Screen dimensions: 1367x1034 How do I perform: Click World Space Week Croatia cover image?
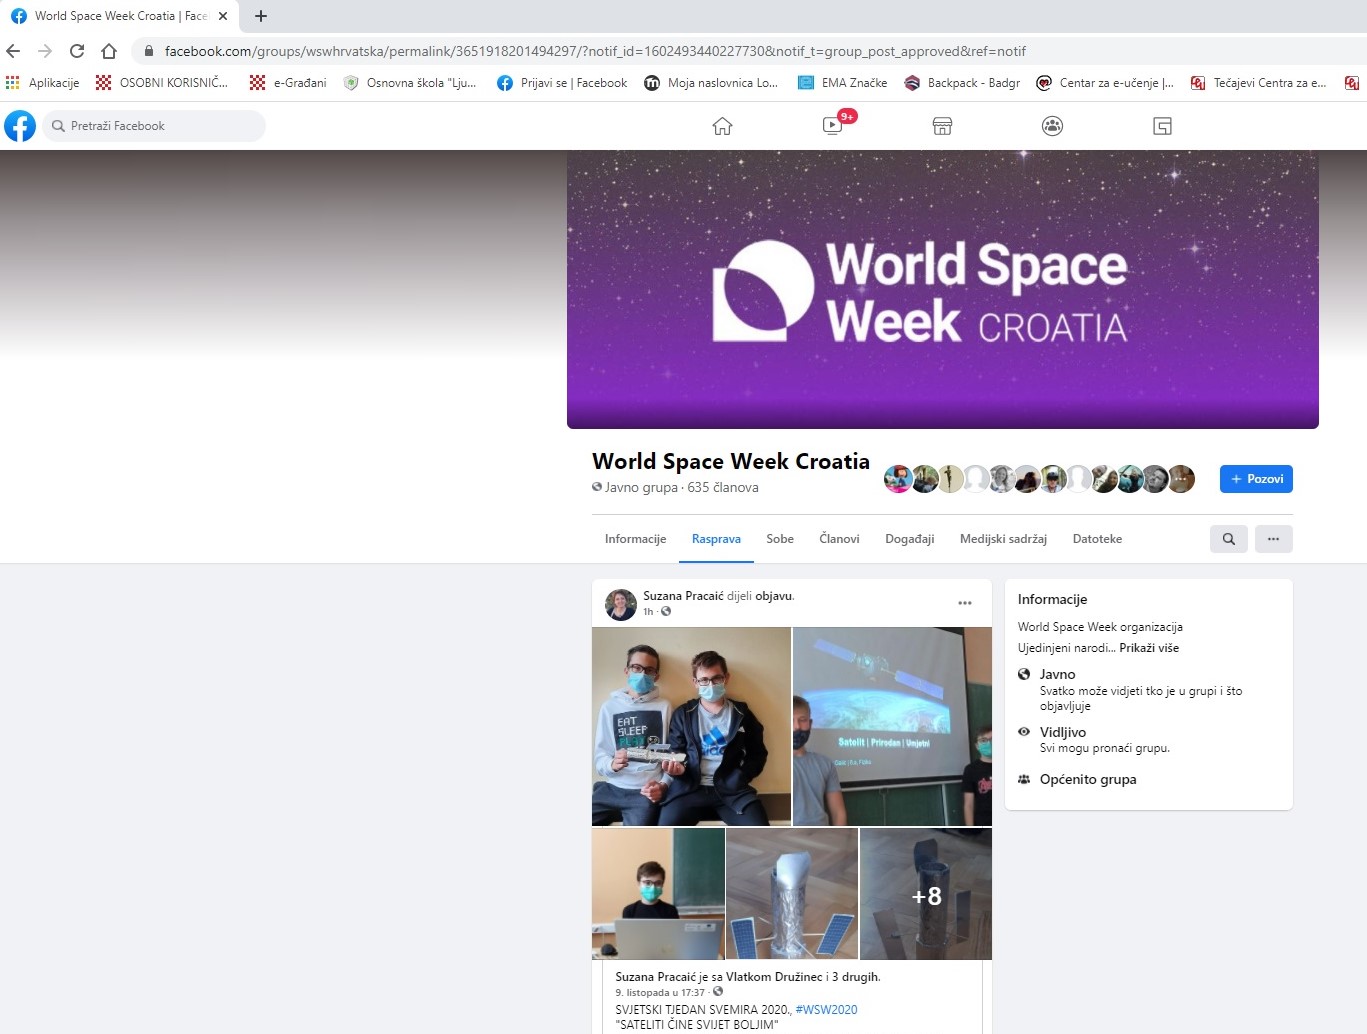click(942, 290)
